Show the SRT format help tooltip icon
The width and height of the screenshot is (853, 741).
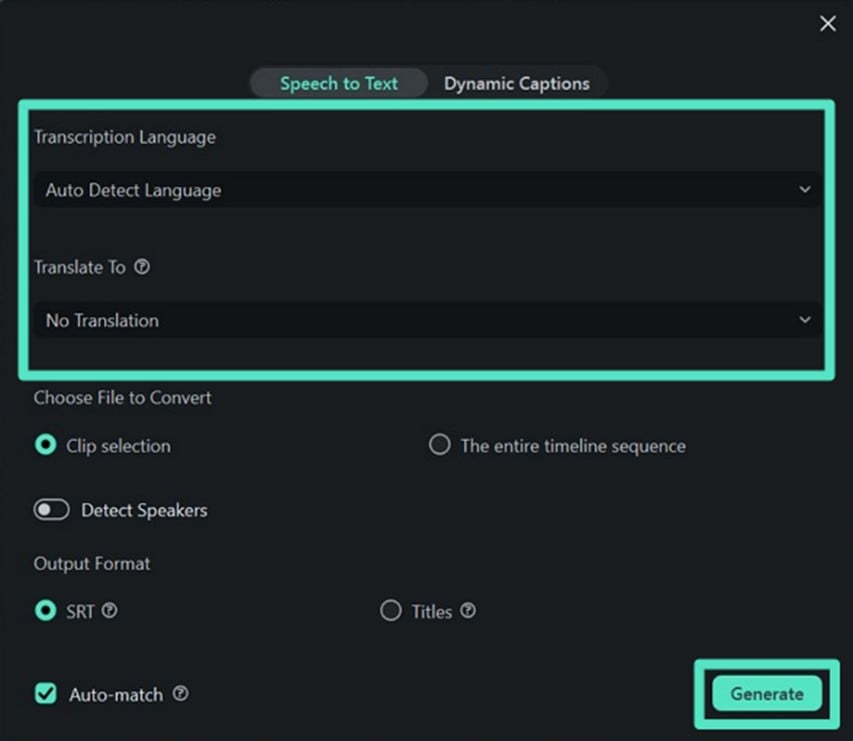[x=109, y=610]
